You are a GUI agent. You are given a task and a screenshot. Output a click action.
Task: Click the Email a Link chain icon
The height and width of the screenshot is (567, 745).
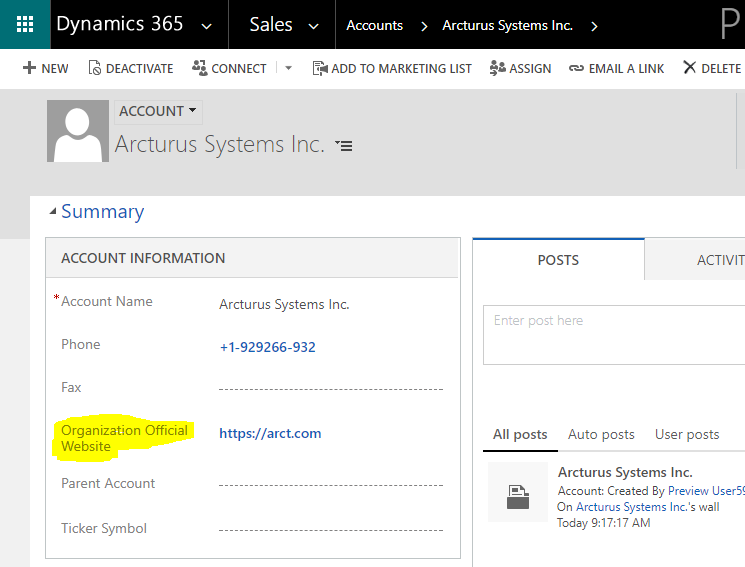[x=576, y=68]
